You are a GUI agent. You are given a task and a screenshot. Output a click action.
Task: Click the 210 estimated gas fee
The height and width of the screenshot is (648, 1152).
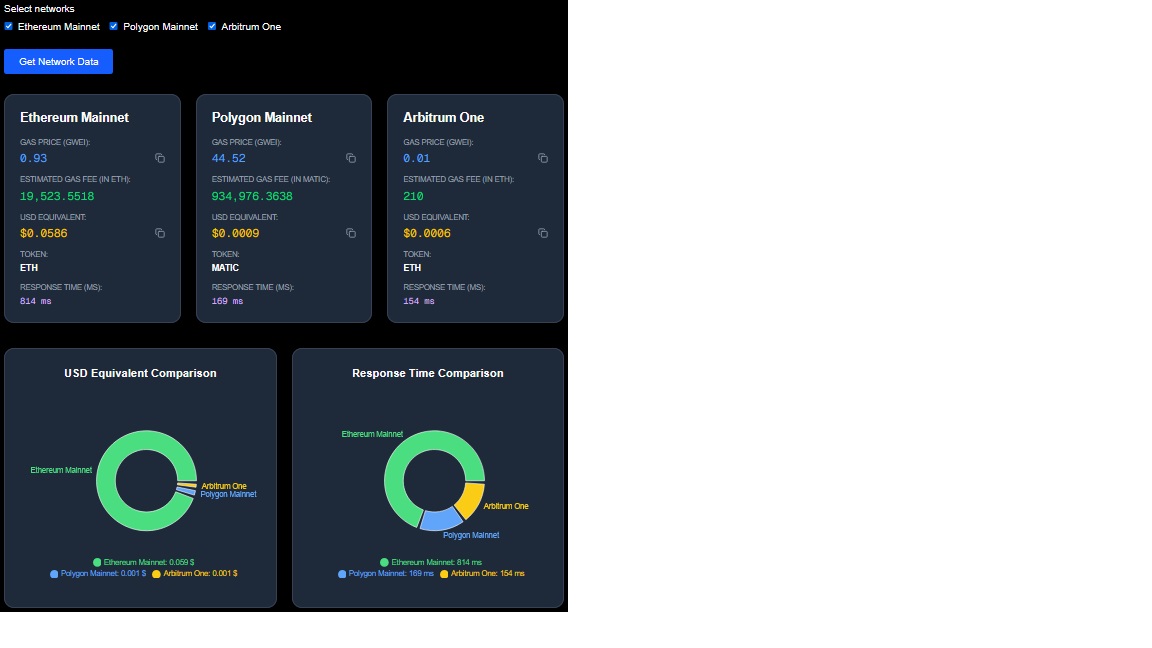(x=413, y=197)
